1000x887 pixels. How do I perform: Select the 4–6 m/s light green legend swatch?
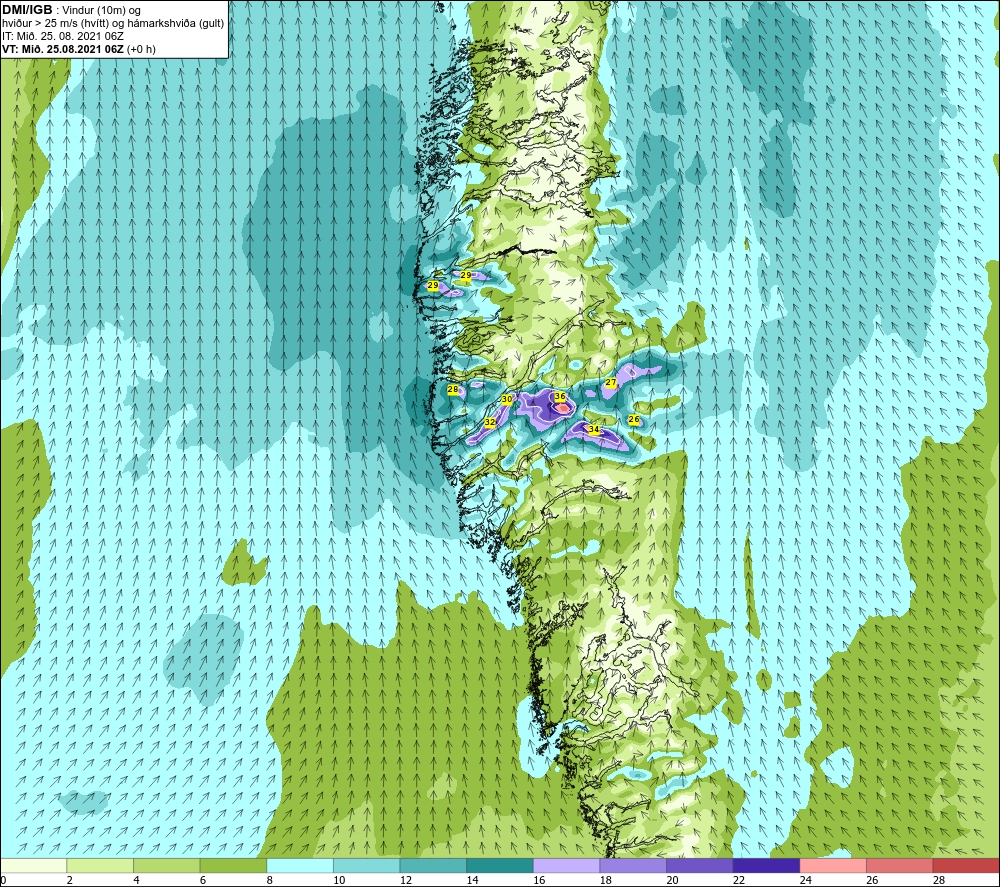(166, 866)
